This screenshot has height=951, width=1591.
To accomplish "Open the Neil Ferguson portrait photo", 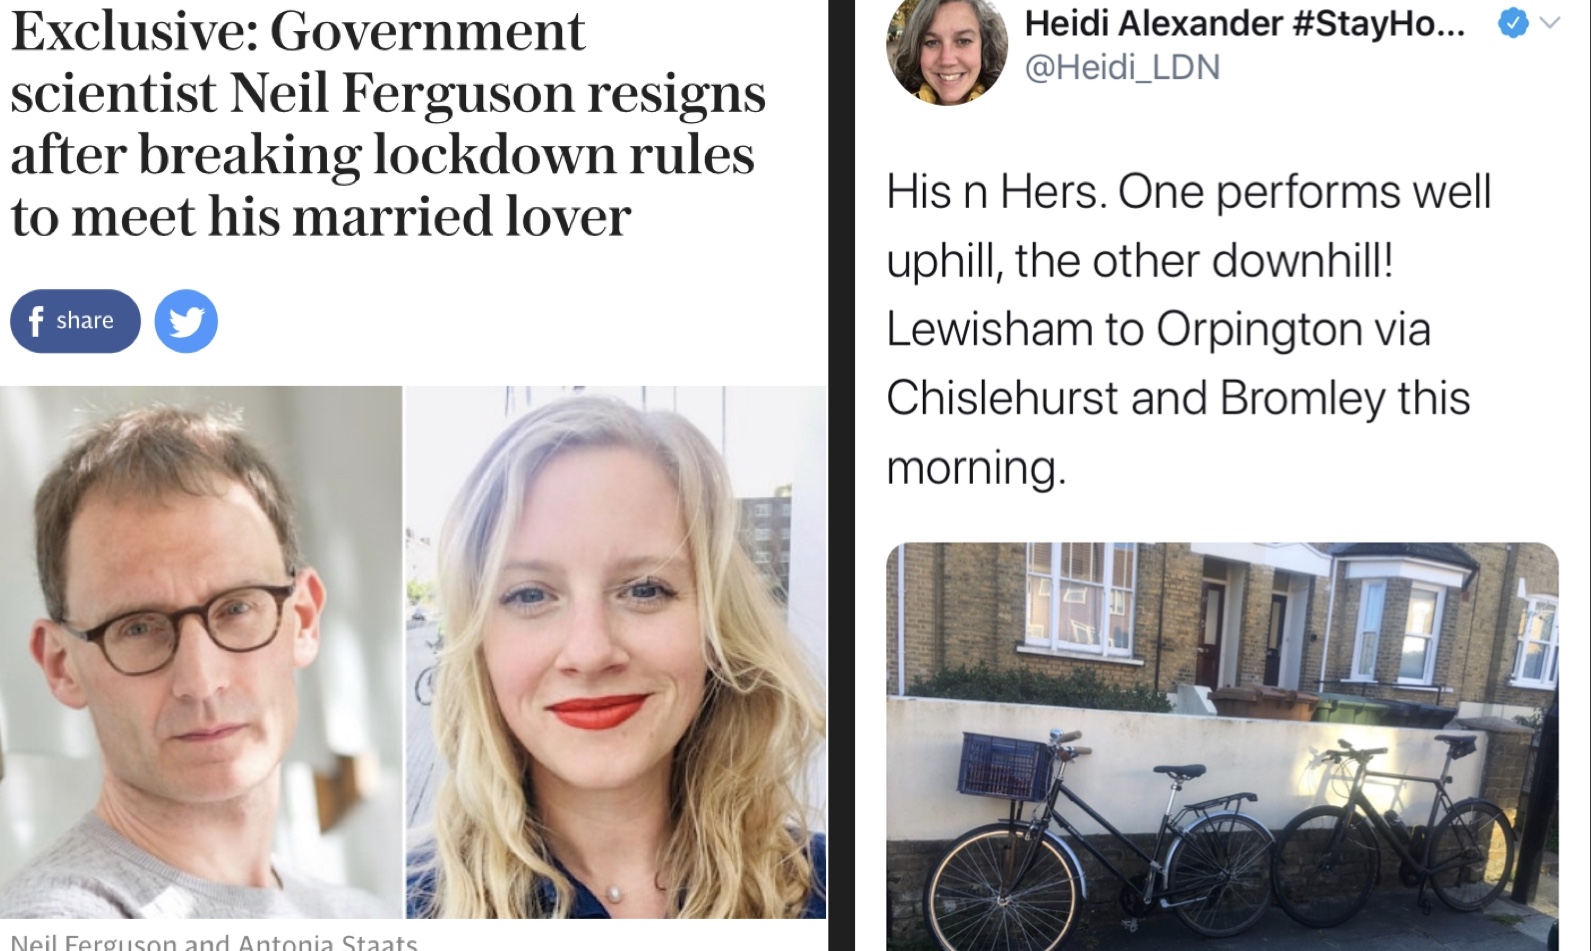I will (200, 652).
